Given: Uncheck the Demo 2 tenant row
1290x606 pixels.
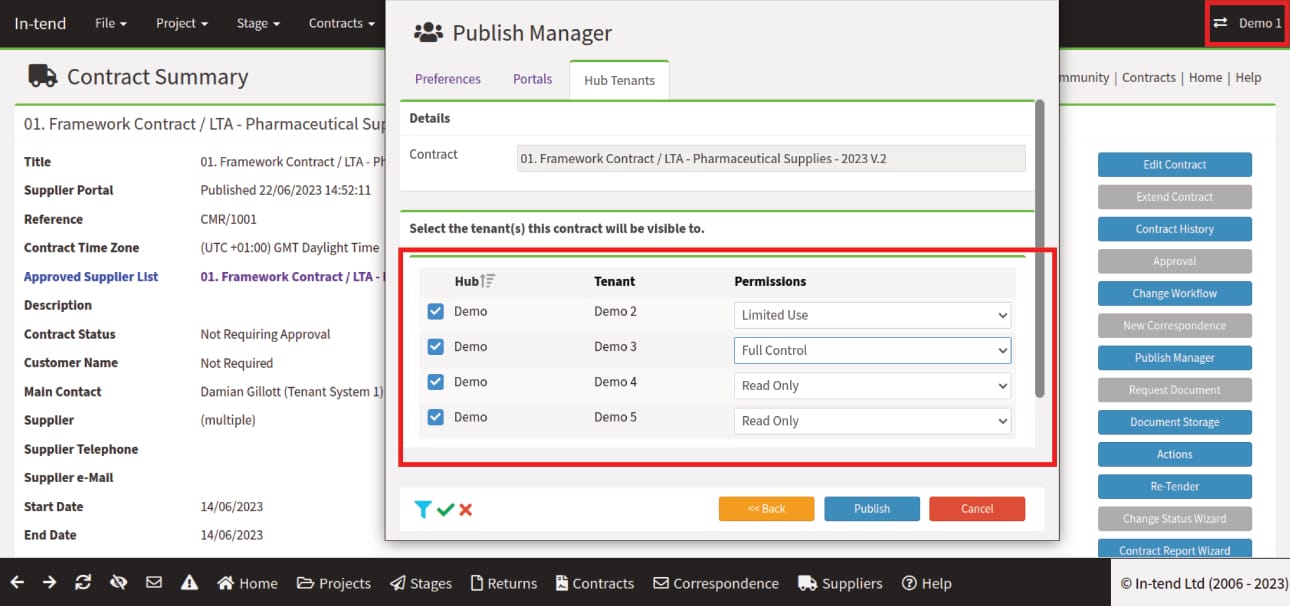Looking at the screenshot, I should [435, 311].
